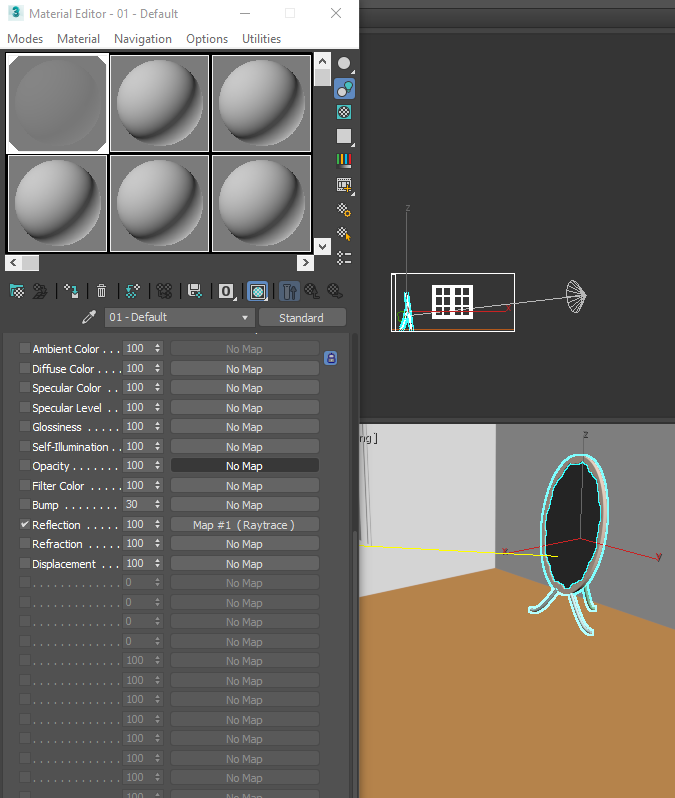
Task: Open the Sample Type flyout sphere icon
Action: click(344, 64)
